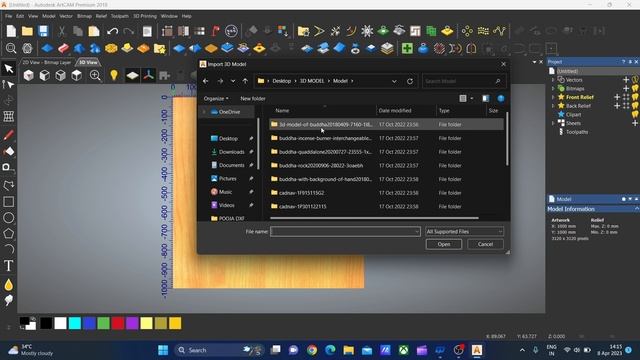Select the Create Circle tool in left toolbar
The width and height of the screenshot is (640, 360).
click(x=9, y=218)
